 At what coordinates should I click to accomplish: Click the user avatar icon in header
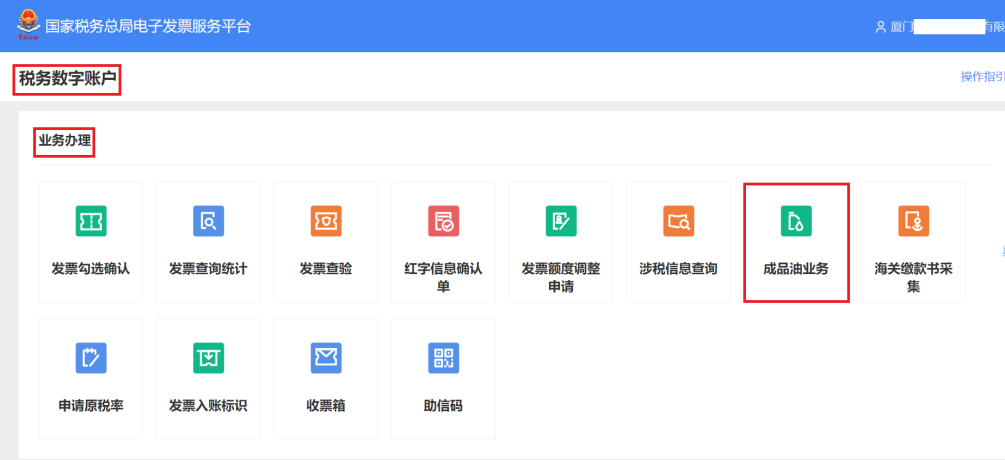tap(880, 27)
